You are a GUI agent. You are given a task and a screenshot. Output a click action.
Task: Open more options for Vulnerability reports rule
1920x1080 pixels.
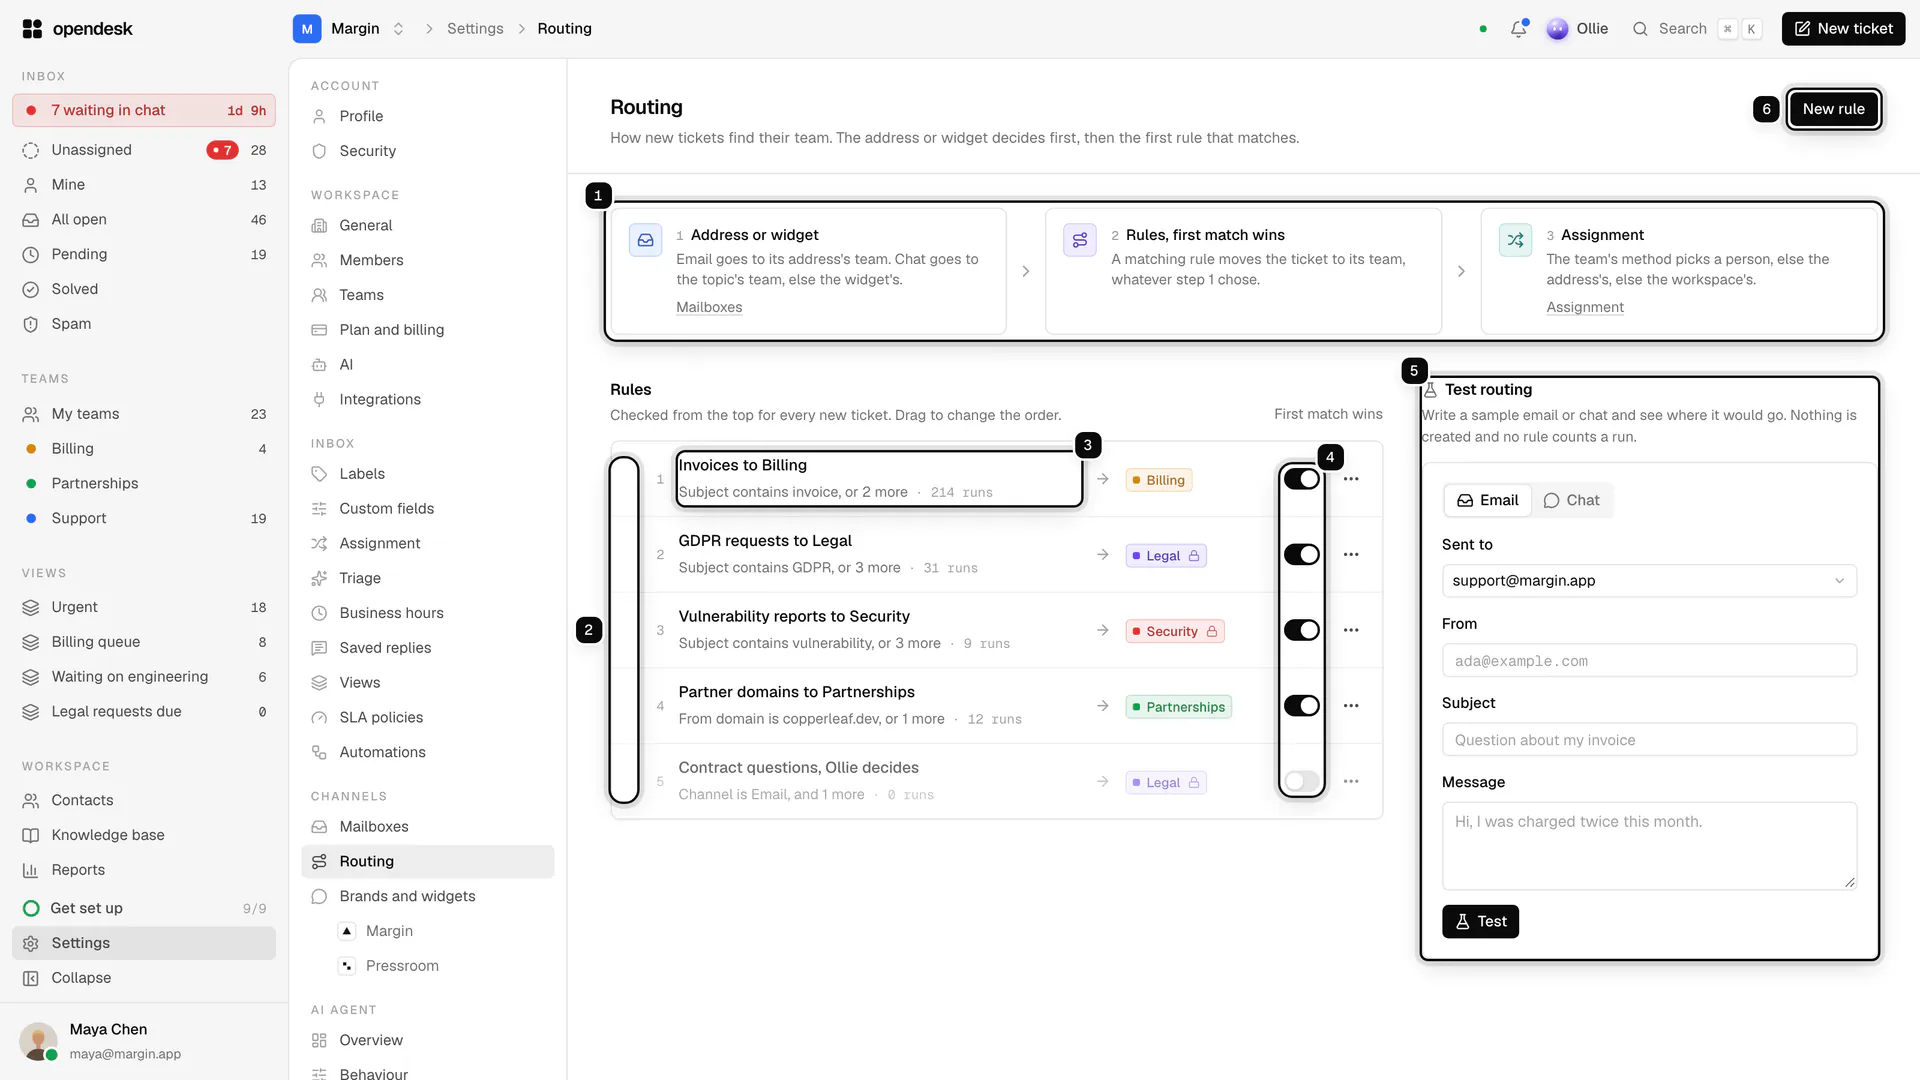click(x=1351, y=630)
